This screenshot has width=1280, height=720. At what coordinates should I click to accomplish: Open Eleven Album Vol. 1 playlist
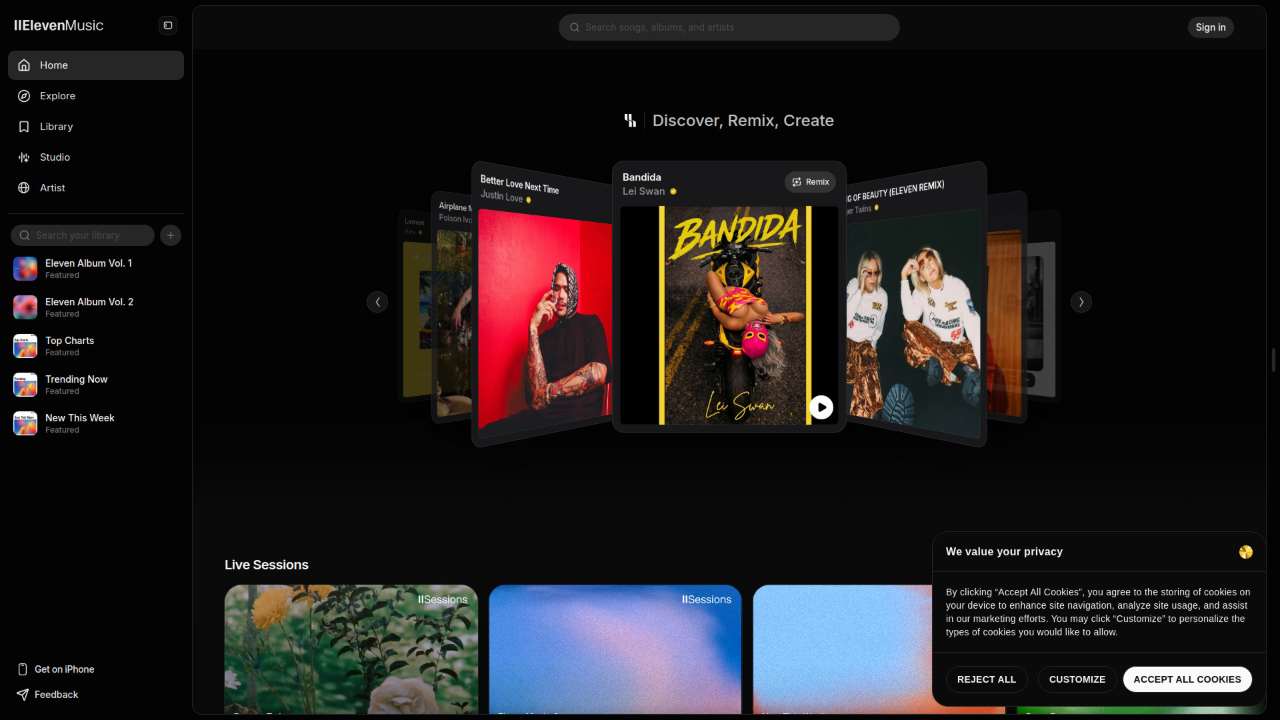[x=96, y=269]
